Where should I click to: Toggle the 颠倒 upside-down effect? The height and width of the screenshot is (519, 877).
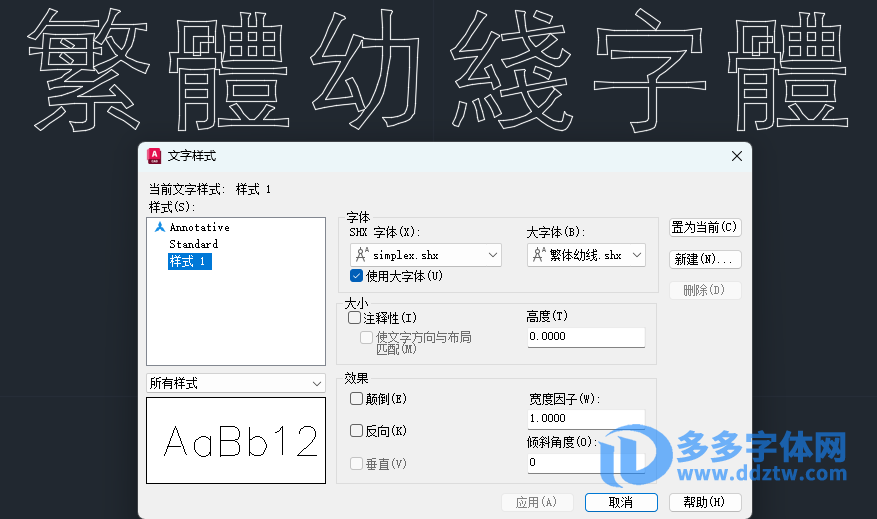click(356, 399)
